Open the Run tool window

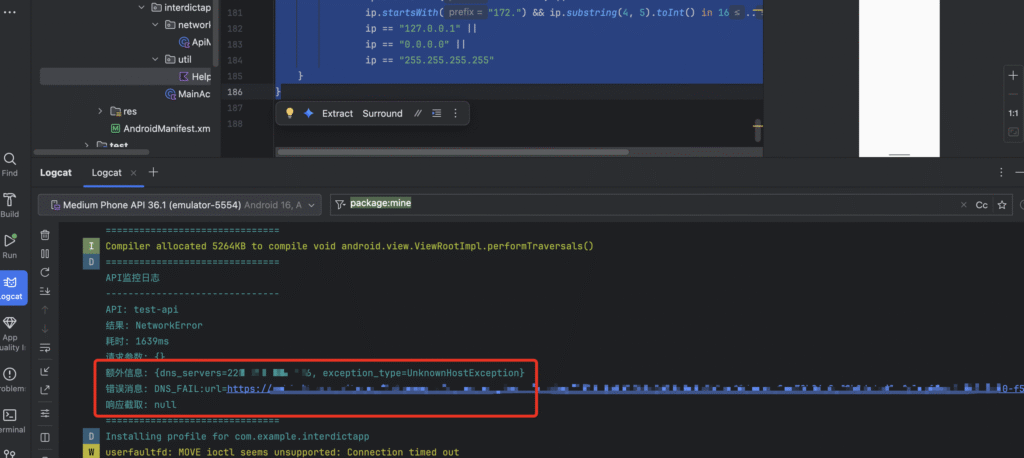(10, 244)
